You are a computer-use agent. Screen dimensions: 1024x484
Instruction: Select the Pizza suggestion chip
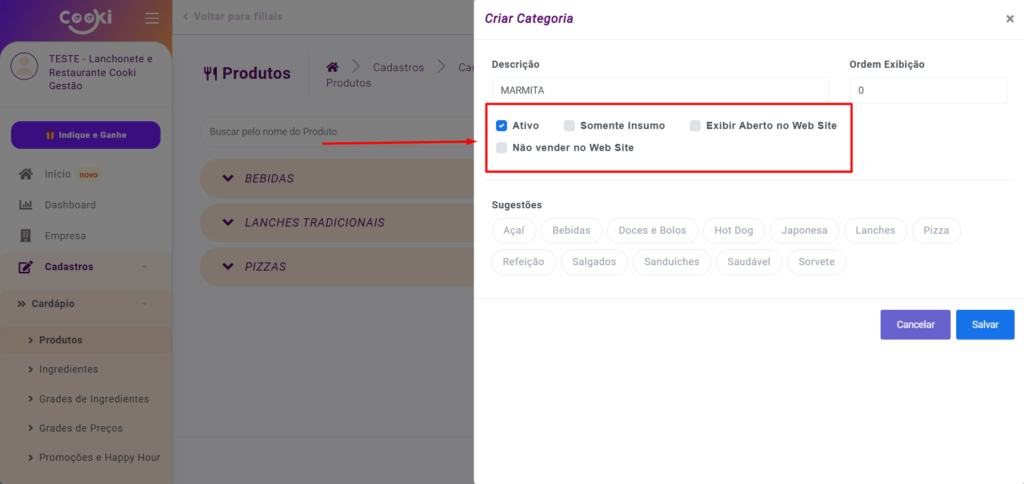point(936,231)
